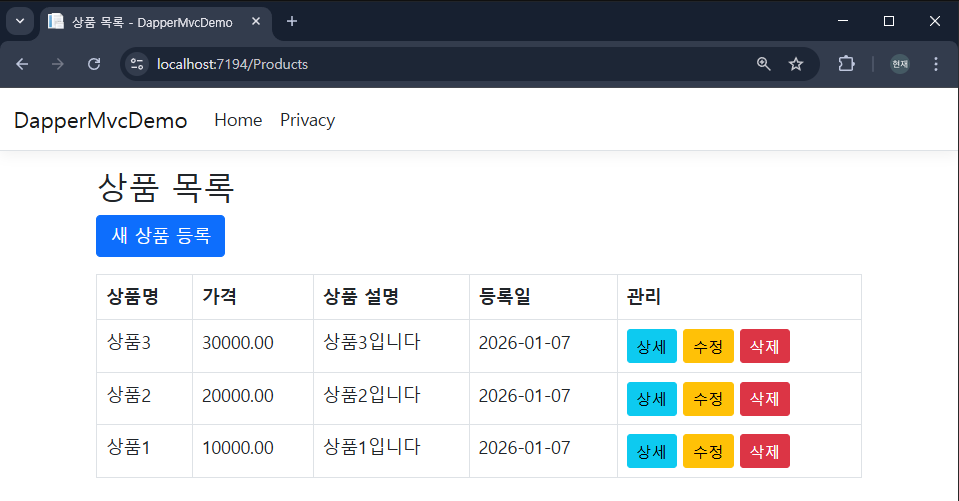Bookmark this page with star icon
959x501 pixels.
(x=796, y=64)
